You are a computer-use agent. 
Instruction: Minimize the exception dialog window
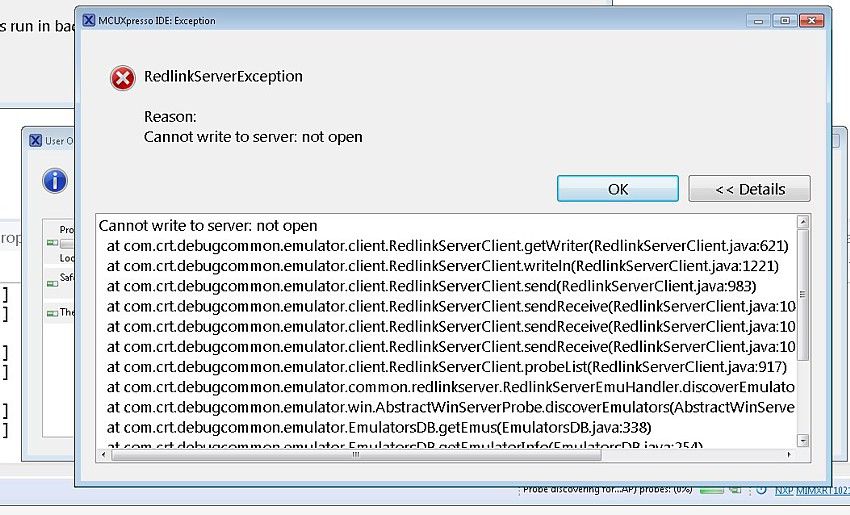click(758, 21)
